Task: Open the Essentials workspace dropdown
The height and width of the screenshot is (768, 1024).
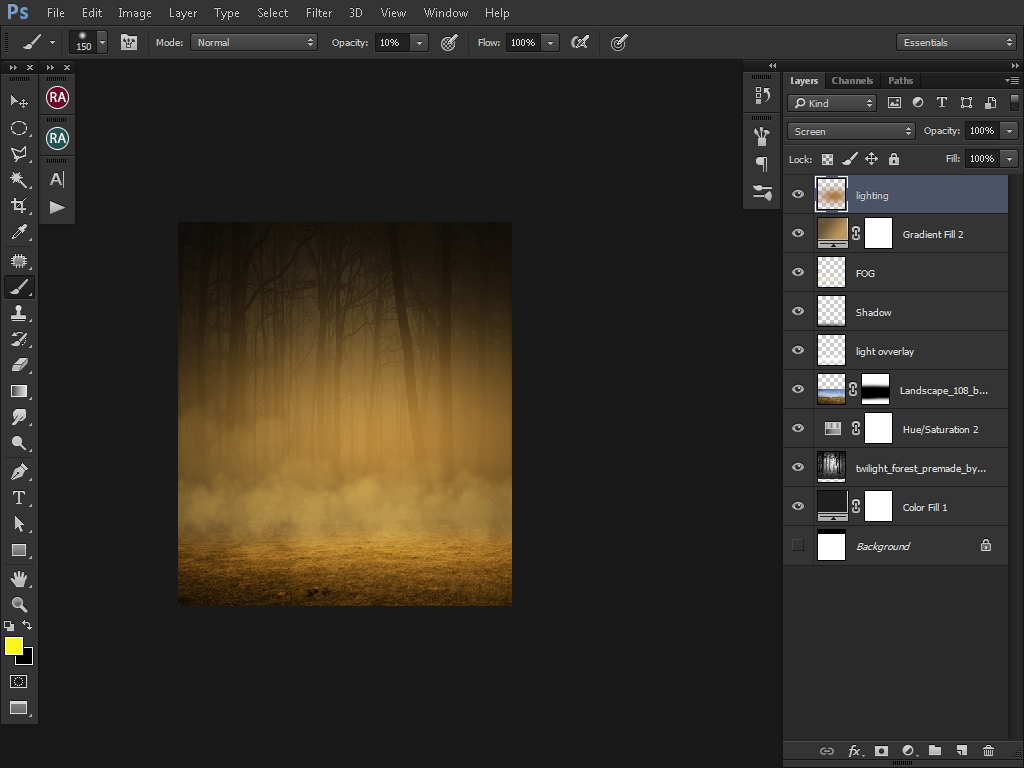Action: (x=957, y=42)
